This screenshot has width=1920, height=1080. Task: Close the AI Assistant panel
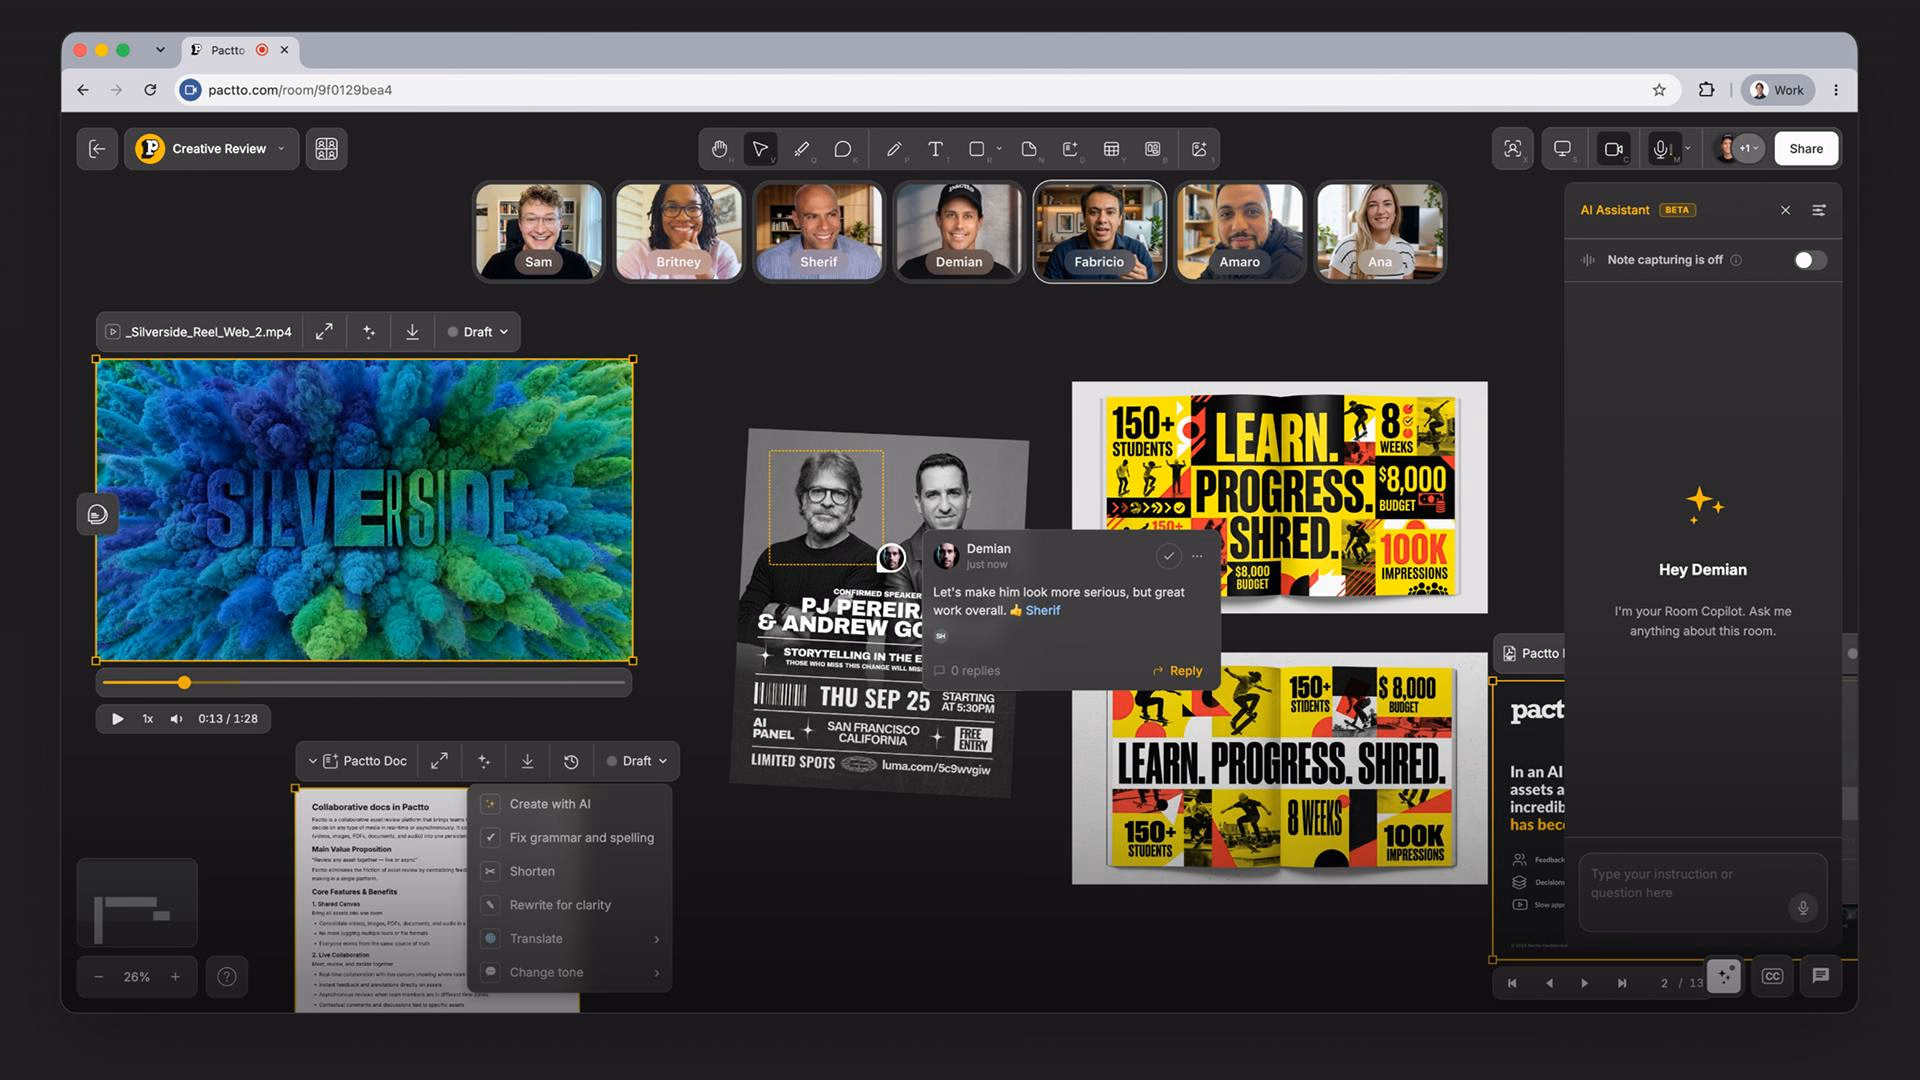point(1785,210)
